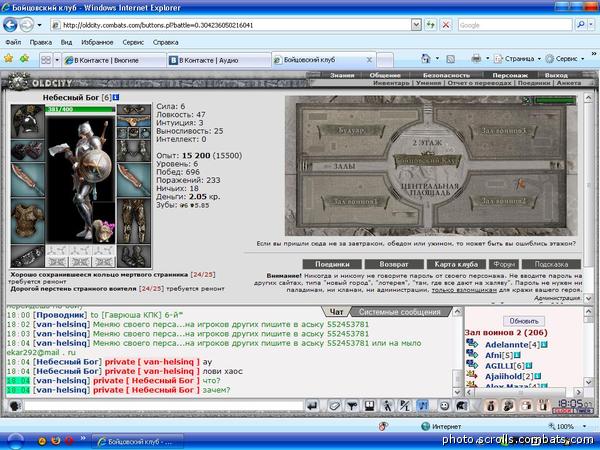Open the leggings equipment slot

[134, 221]
